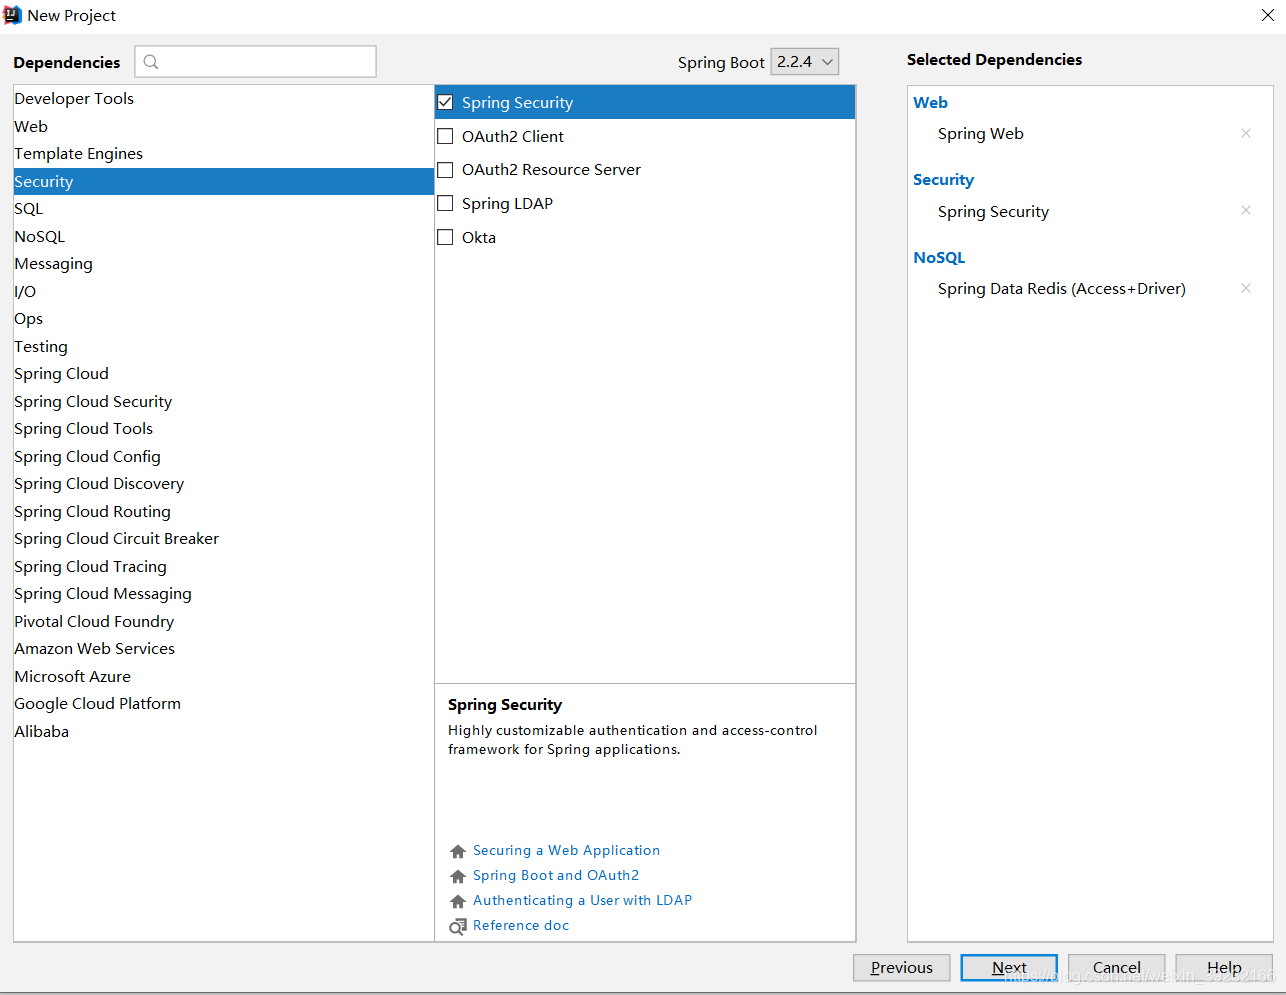Select the Spring Cloud Tracing category

223,566
